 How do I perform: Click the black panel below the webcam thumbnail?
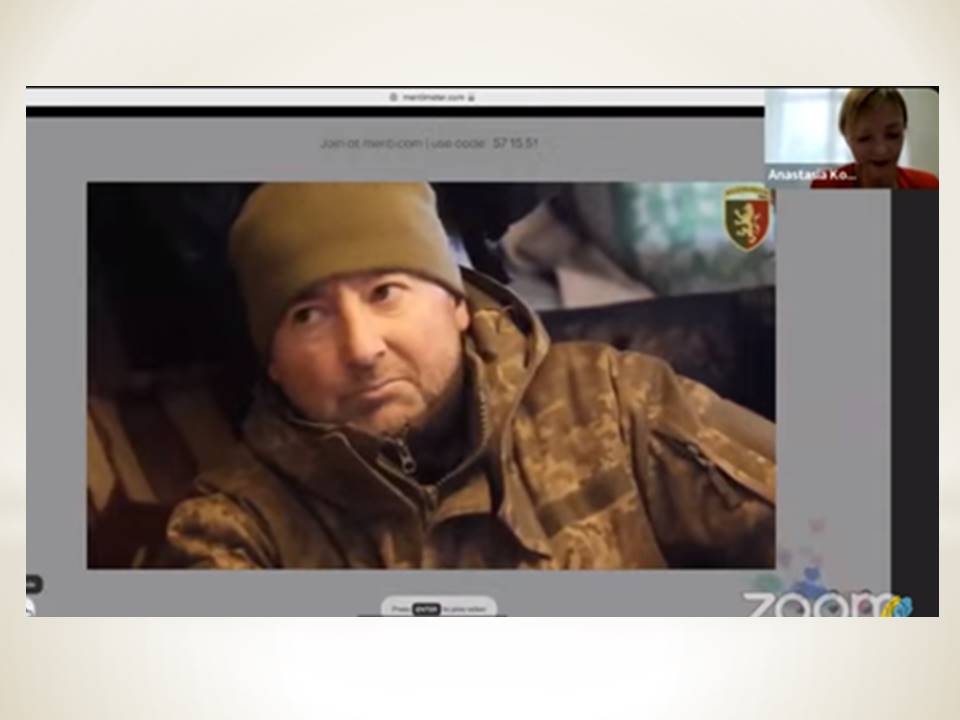(914, 400)
